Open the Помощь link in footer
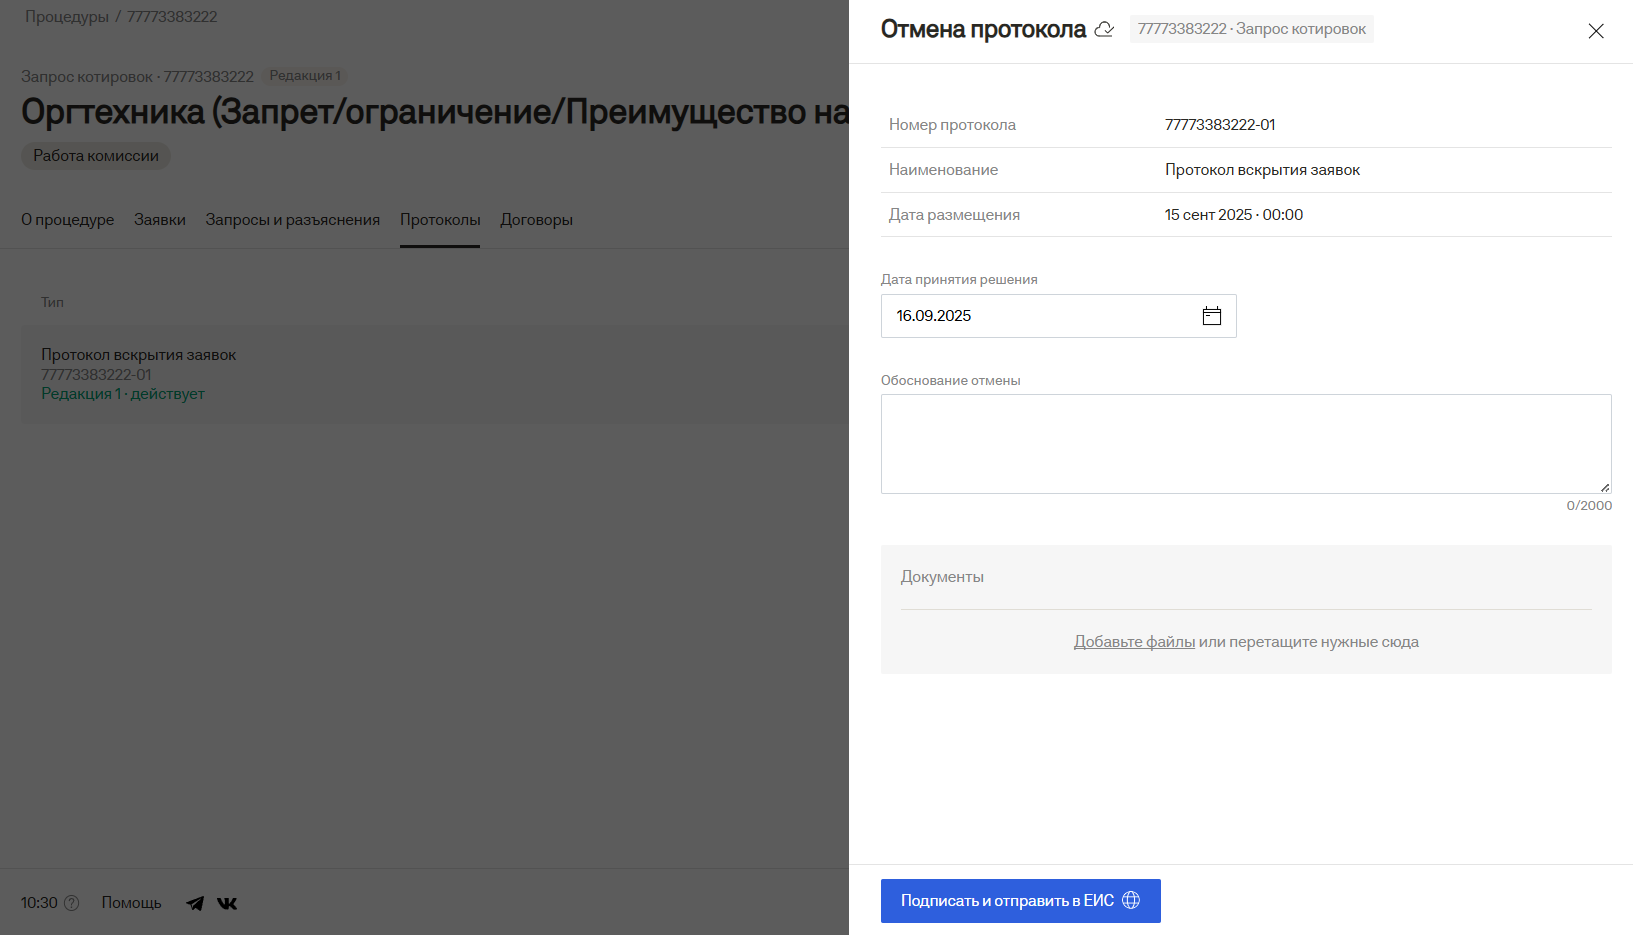Screen dimensions: 1633x935 [x=131, y=903]
